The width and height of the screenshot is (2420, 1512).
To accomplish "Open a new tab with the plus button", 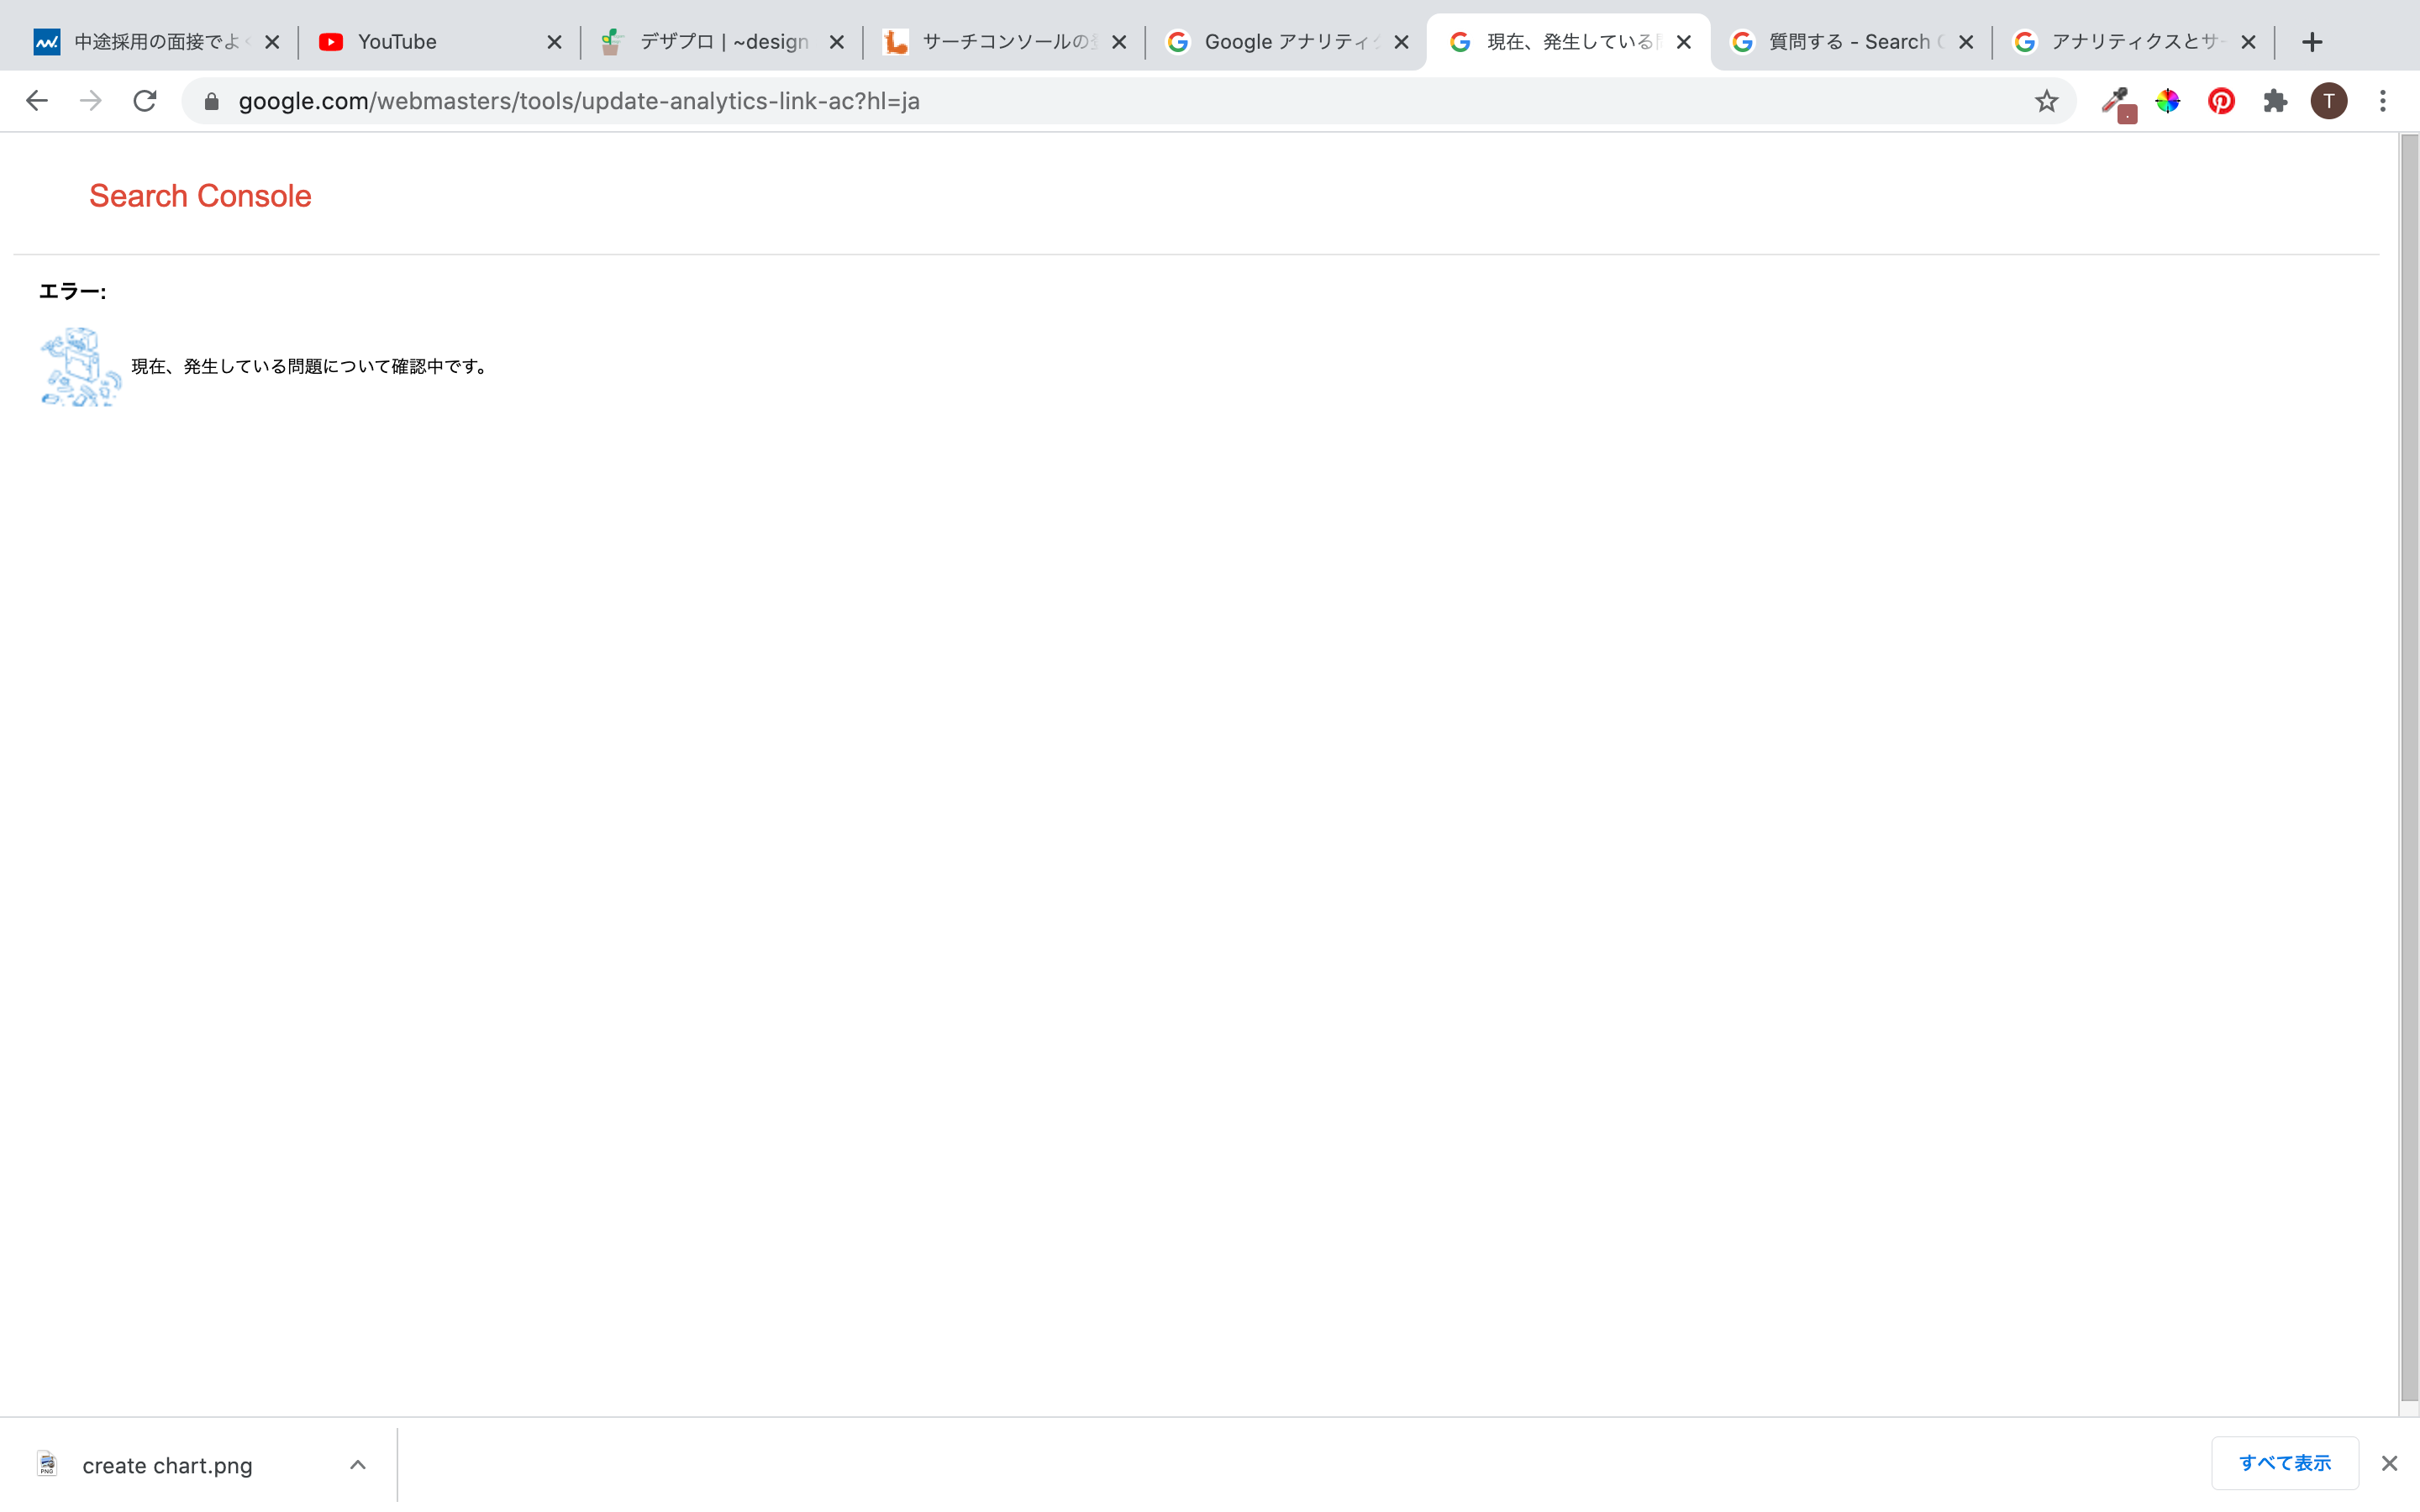I will 2312,42.
